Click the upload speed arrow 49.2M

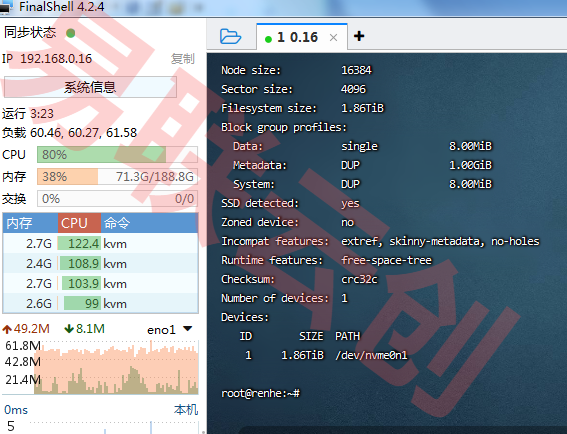26,329
